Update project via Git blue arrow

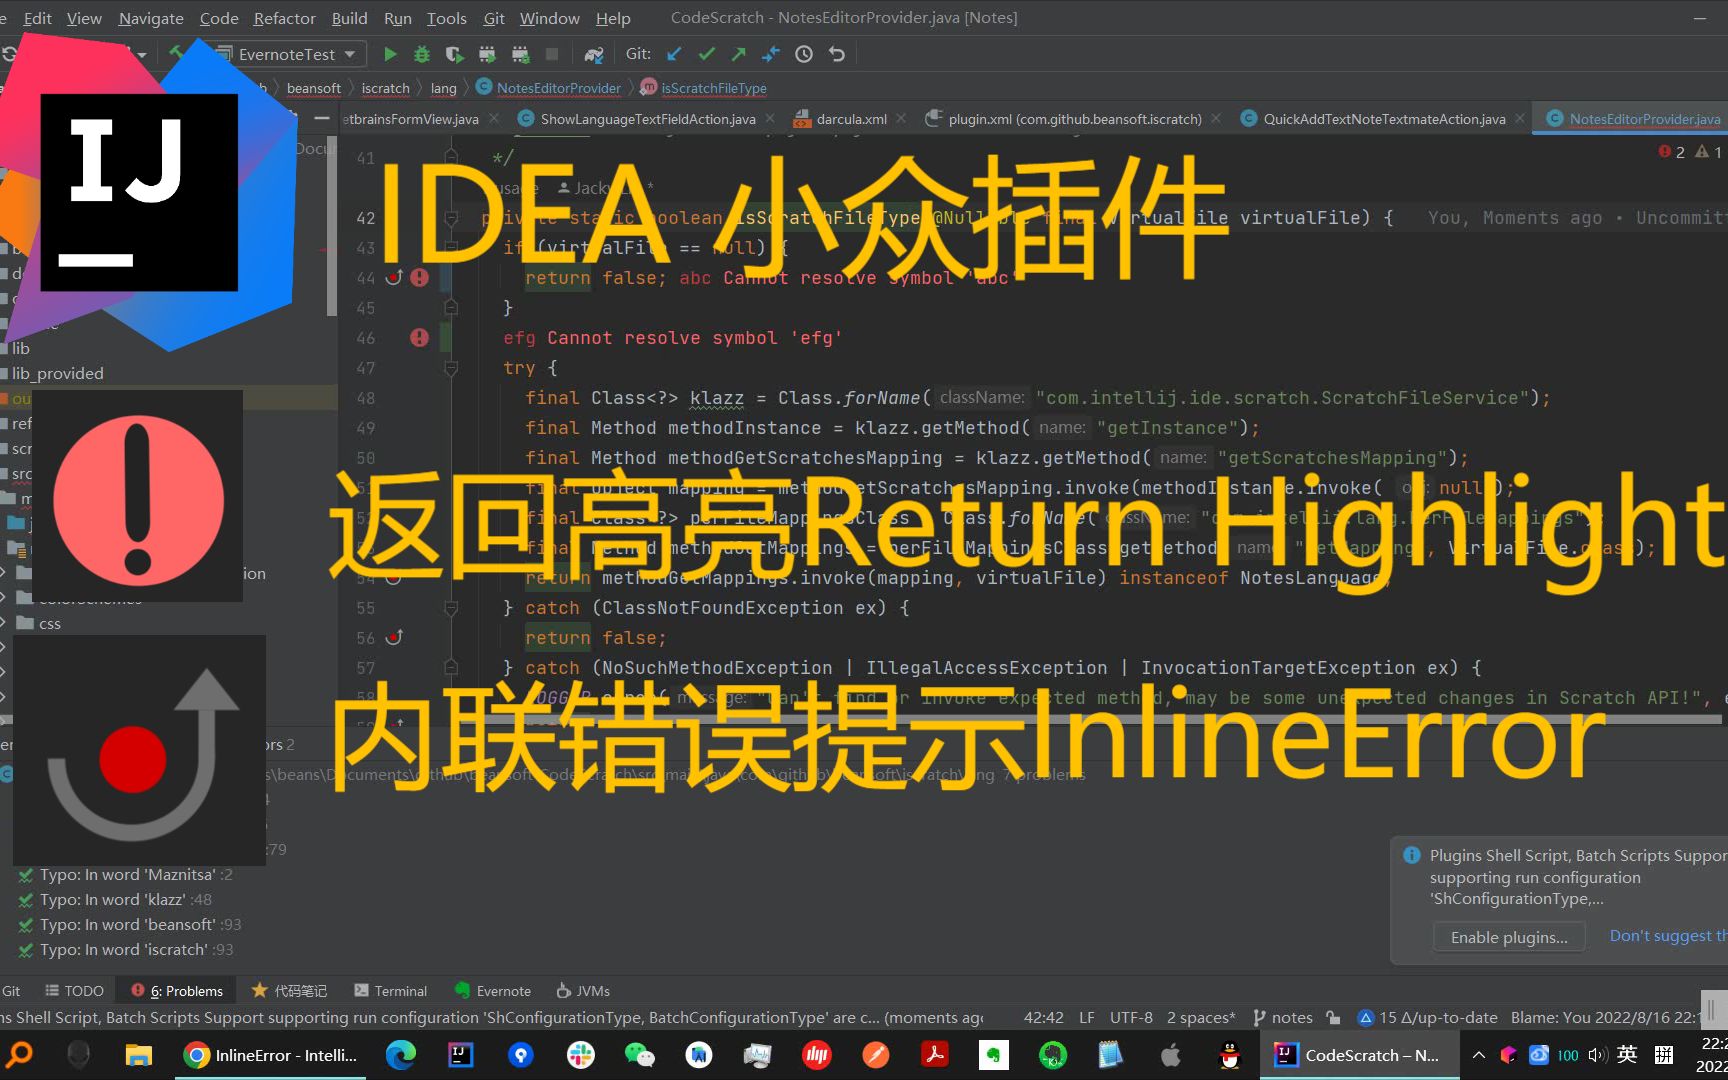[674, 54]
